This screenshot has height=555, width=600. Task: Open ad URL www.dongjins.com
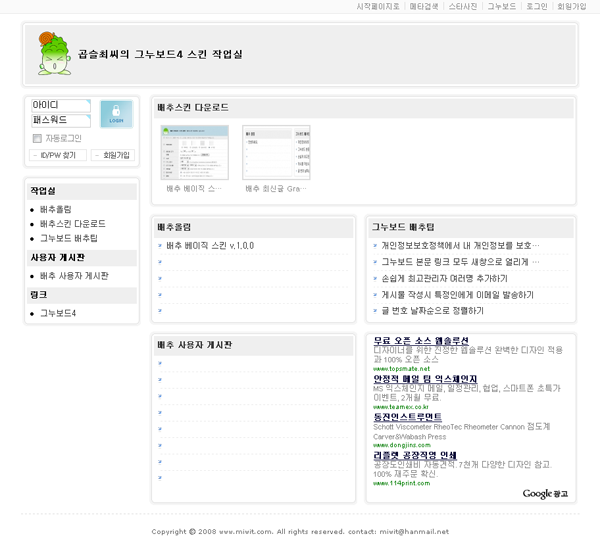tap(402, 445)
